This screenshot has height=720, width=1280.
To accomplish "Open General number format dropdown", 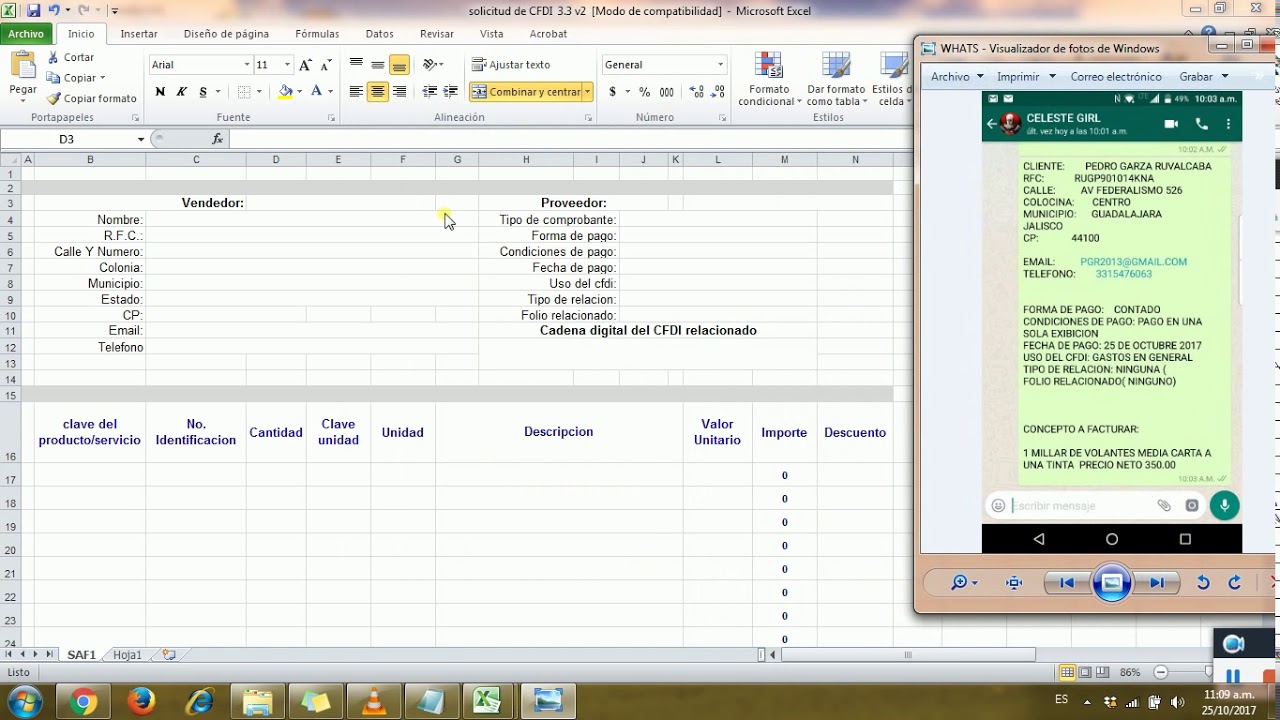I will coord(720,65).
